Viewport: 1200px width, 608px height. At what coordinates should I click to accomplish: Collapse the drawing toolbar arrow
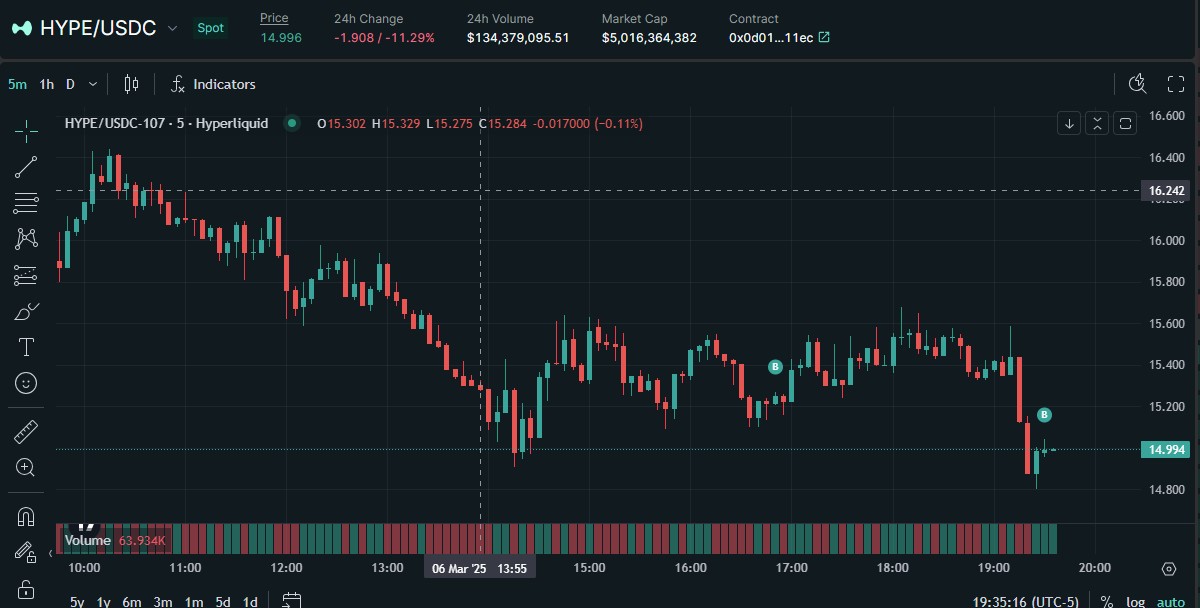point(51,553)
